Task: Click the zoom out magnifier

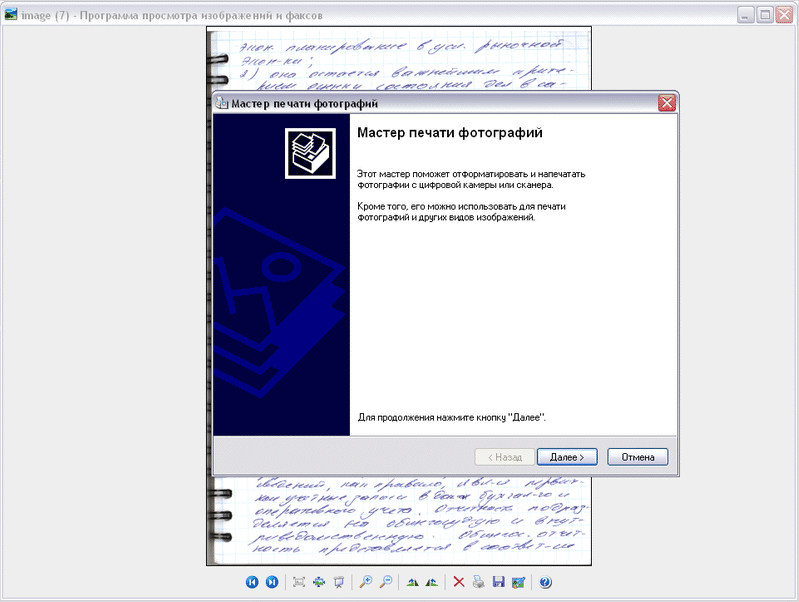Action: point(386,582)
